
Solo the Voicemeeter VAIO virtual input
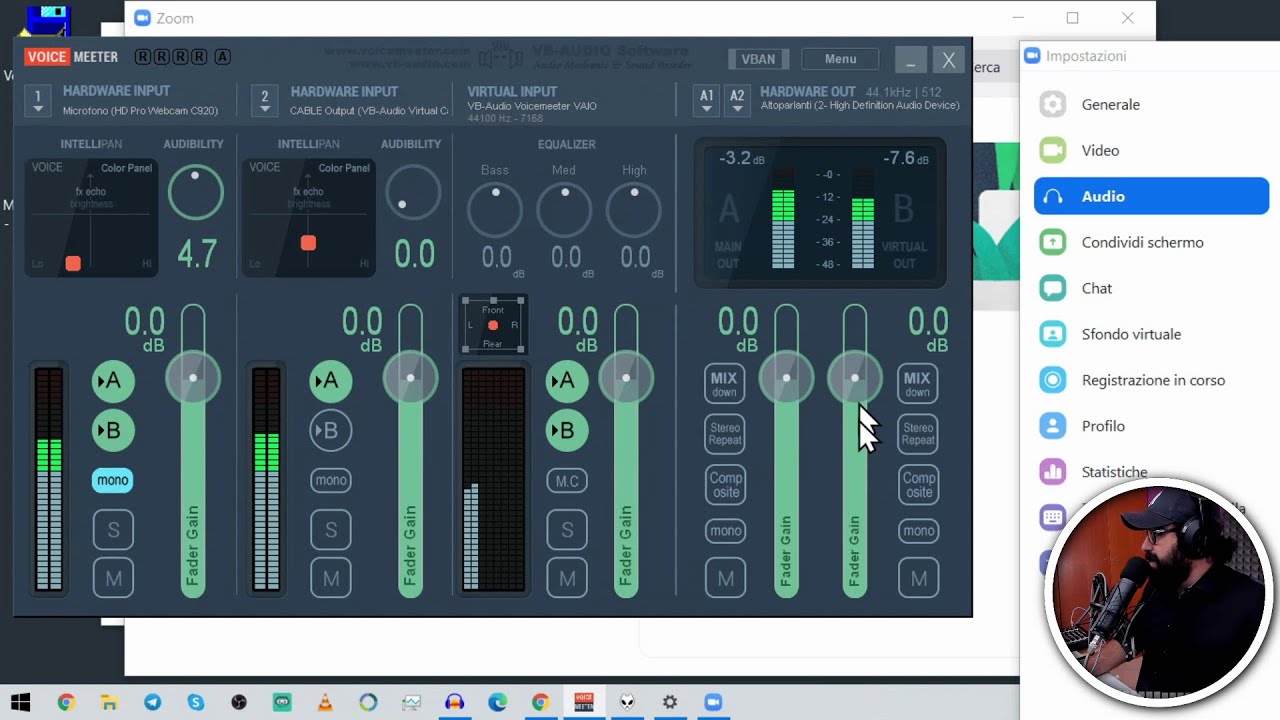tap(567, 530)
